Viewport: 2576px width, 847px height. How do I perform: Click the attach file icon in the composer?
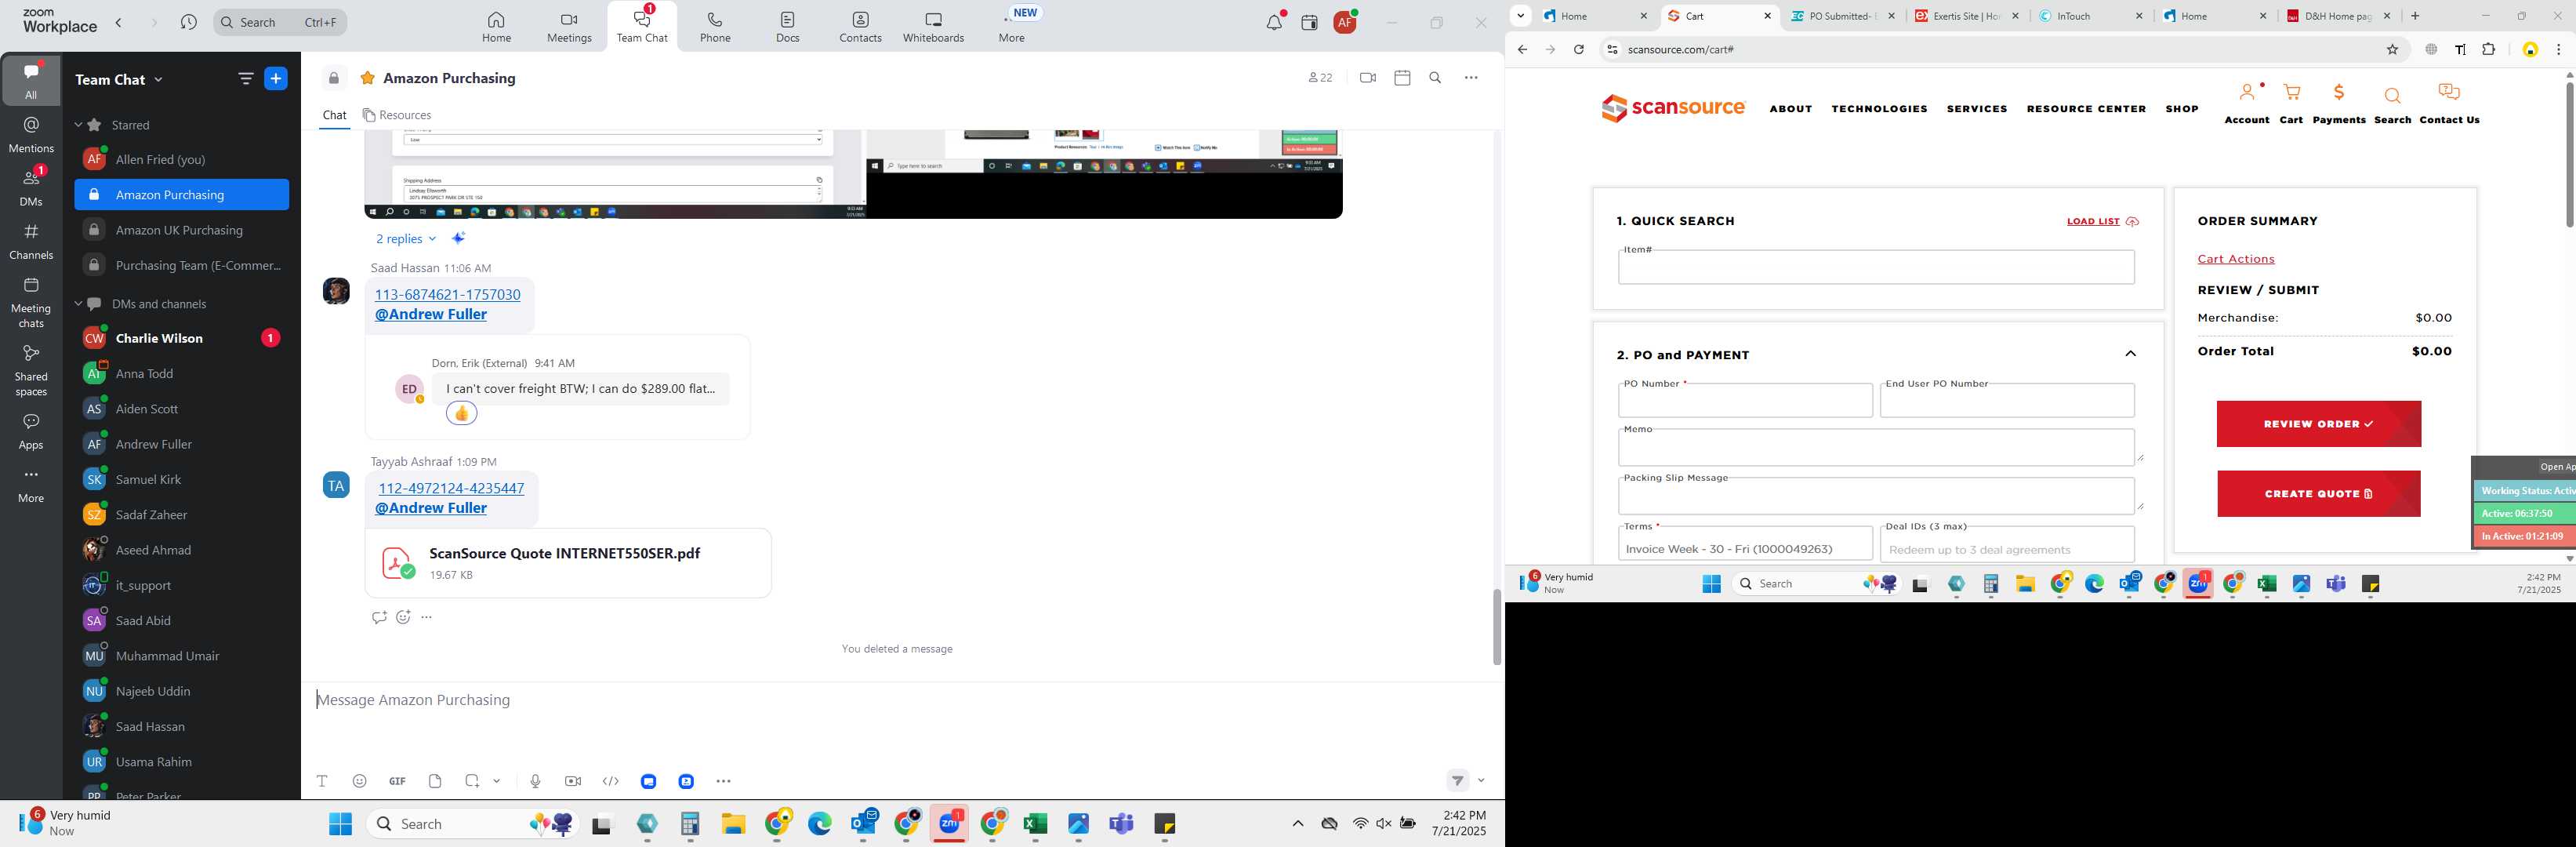(x=435, y=781)
